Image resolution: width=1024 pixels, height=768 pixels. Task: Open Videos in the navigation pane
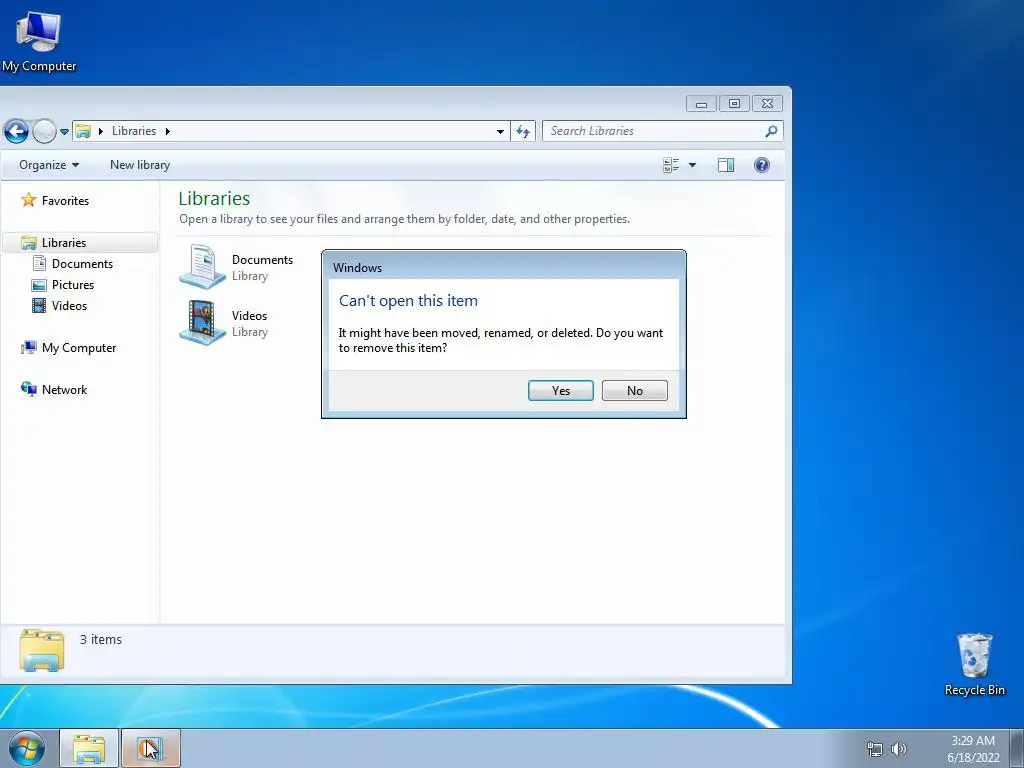tap(69, 306)
